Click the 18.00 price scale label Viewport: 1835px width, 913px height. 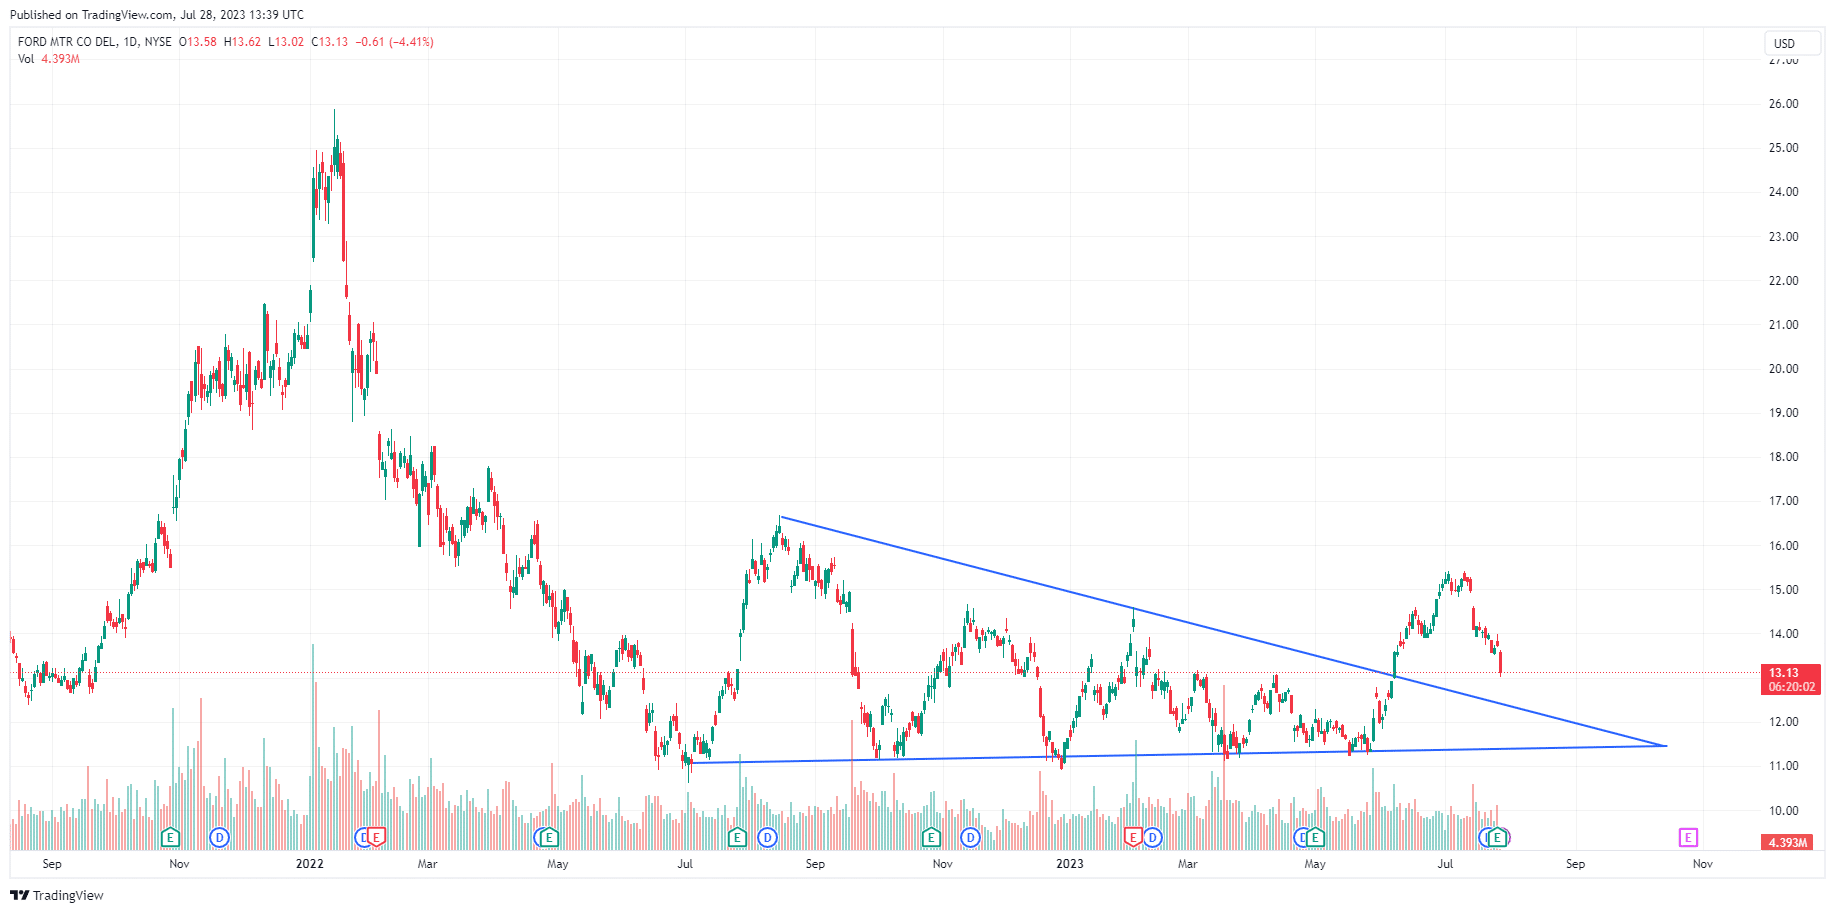click(x=1784, y=457)
